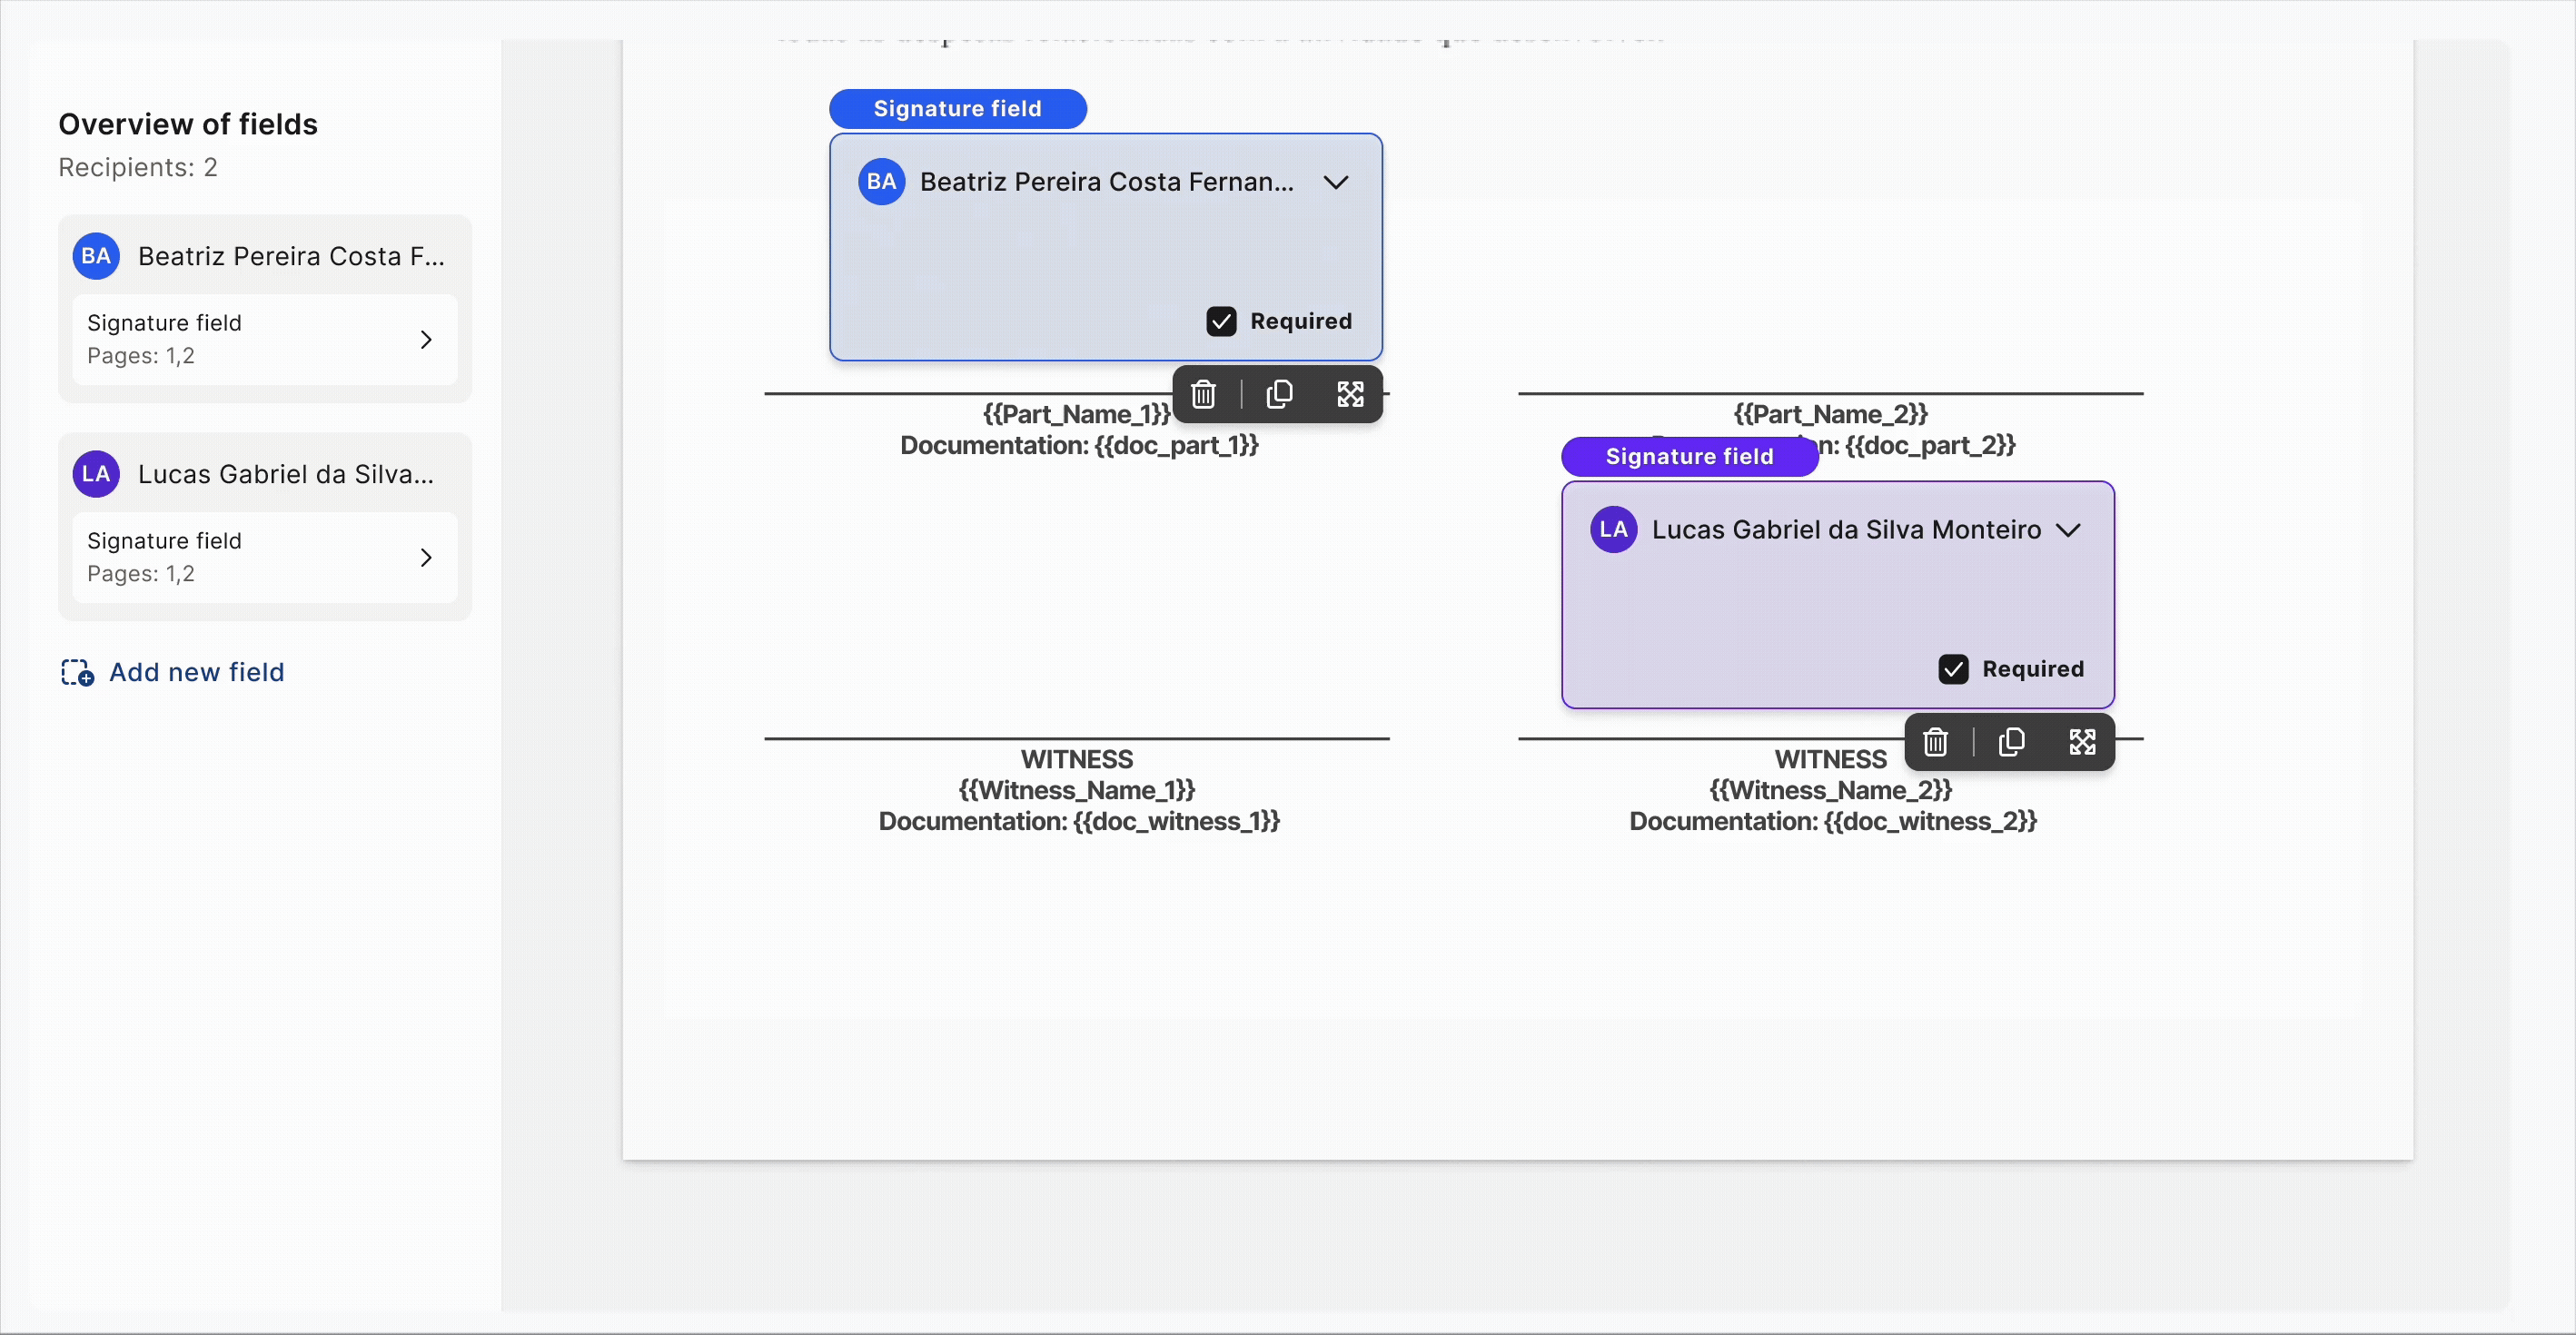Uncheck Required on Lucas's signature field
2576x1335 pixels.
pos(1953,669)
